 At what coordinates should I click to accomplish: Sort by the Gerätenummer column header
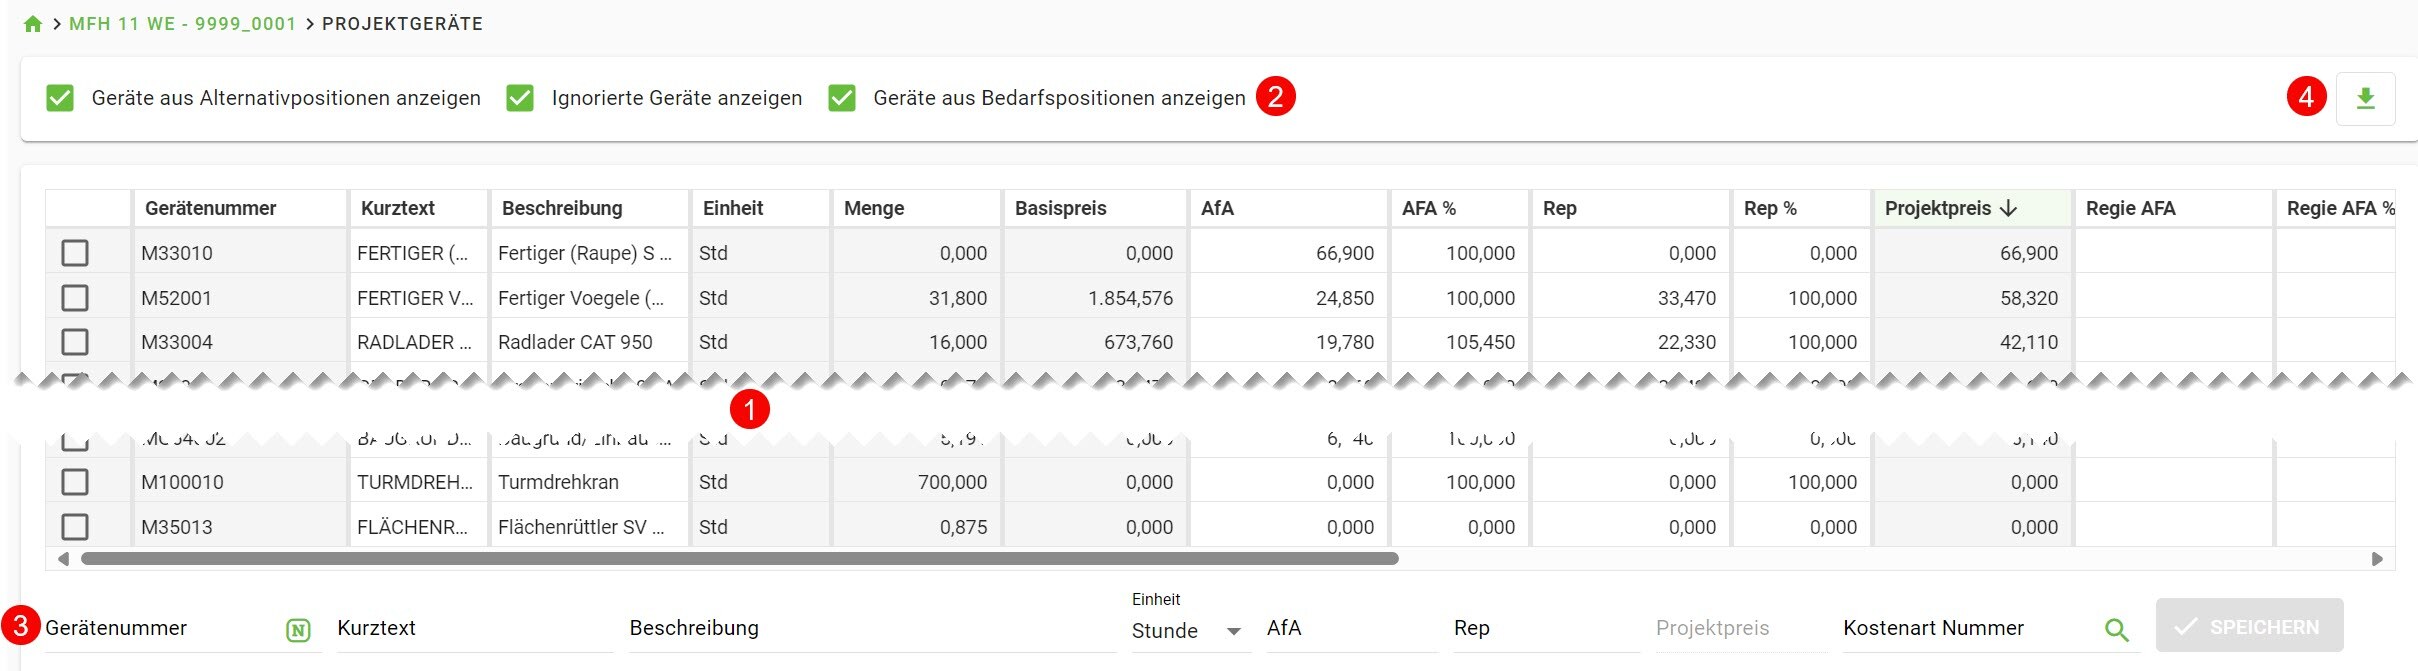click(211, 208)
